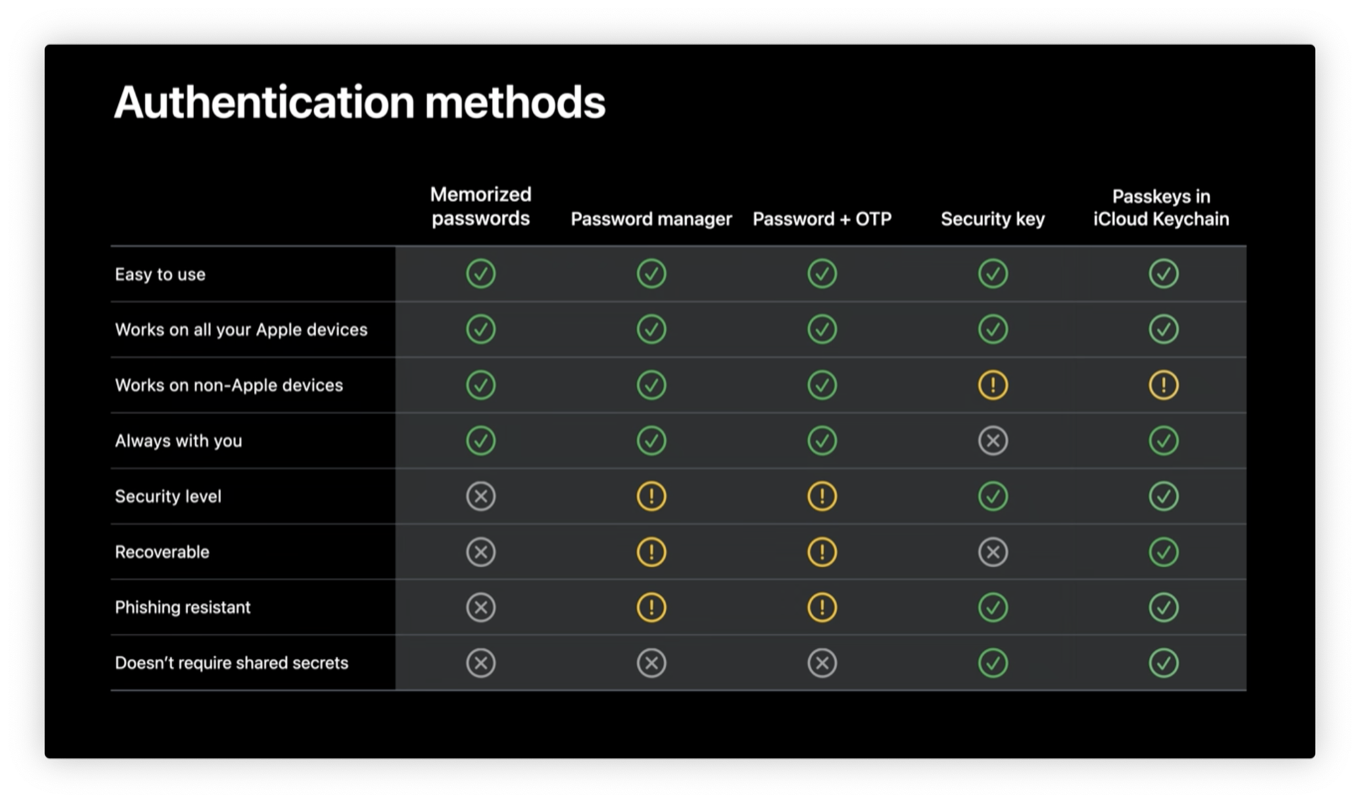Click the Password + OTP column header
The height and width of the screenshot is (803, 1360).
[822, 219]
